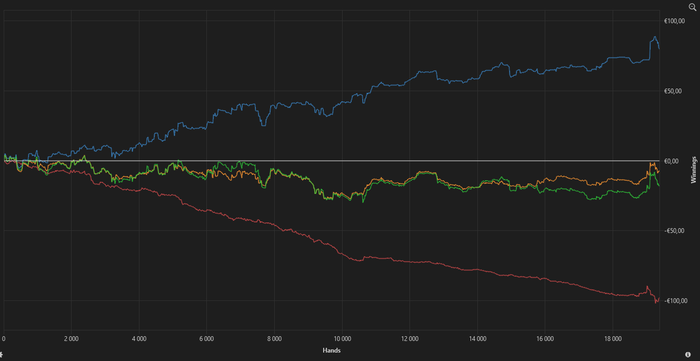Click the zoom out magnifier icon
The image size is (700, 361).
(x=693, y=7)
